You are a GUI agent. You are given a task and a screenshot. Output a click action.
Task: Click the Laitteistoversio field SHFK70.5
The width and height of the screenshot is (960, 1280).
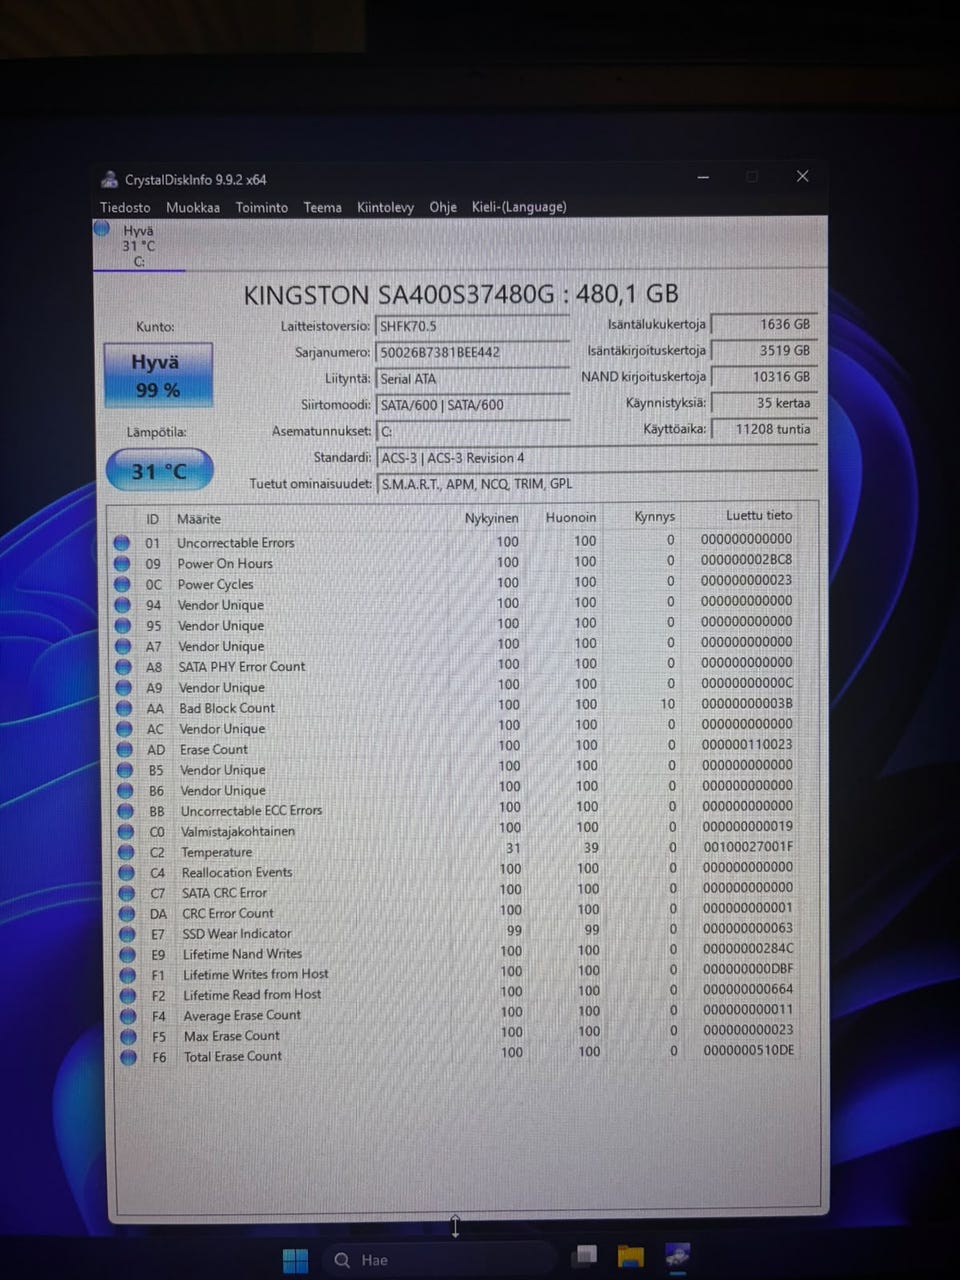pos(472,326)
